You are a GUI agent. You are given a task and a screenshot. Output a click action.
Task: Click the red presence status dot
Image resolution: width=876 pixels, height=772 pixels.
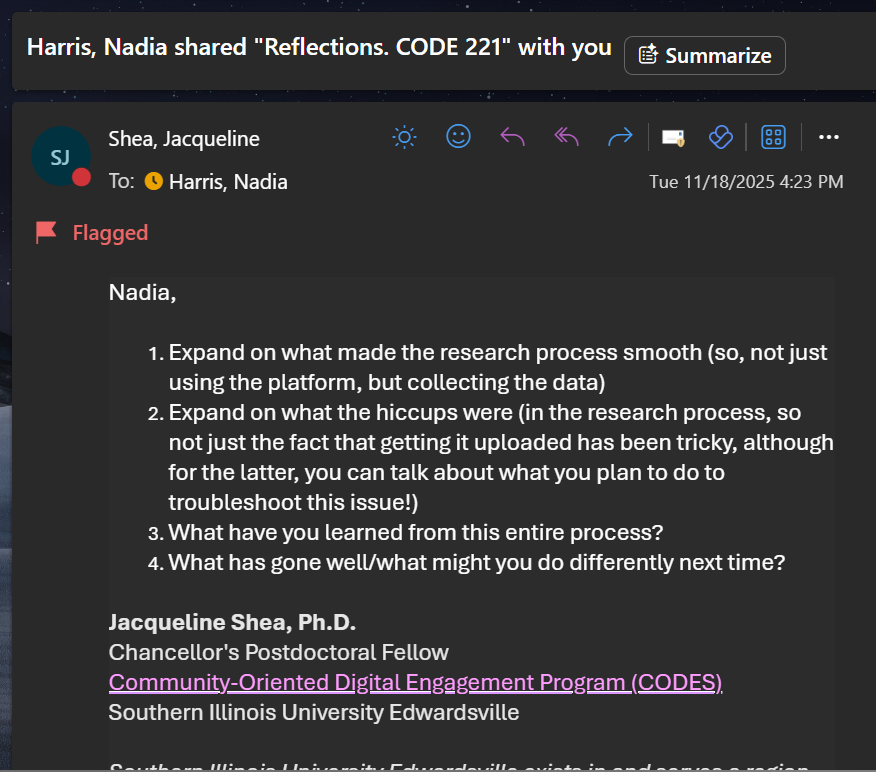click(81, 177)
